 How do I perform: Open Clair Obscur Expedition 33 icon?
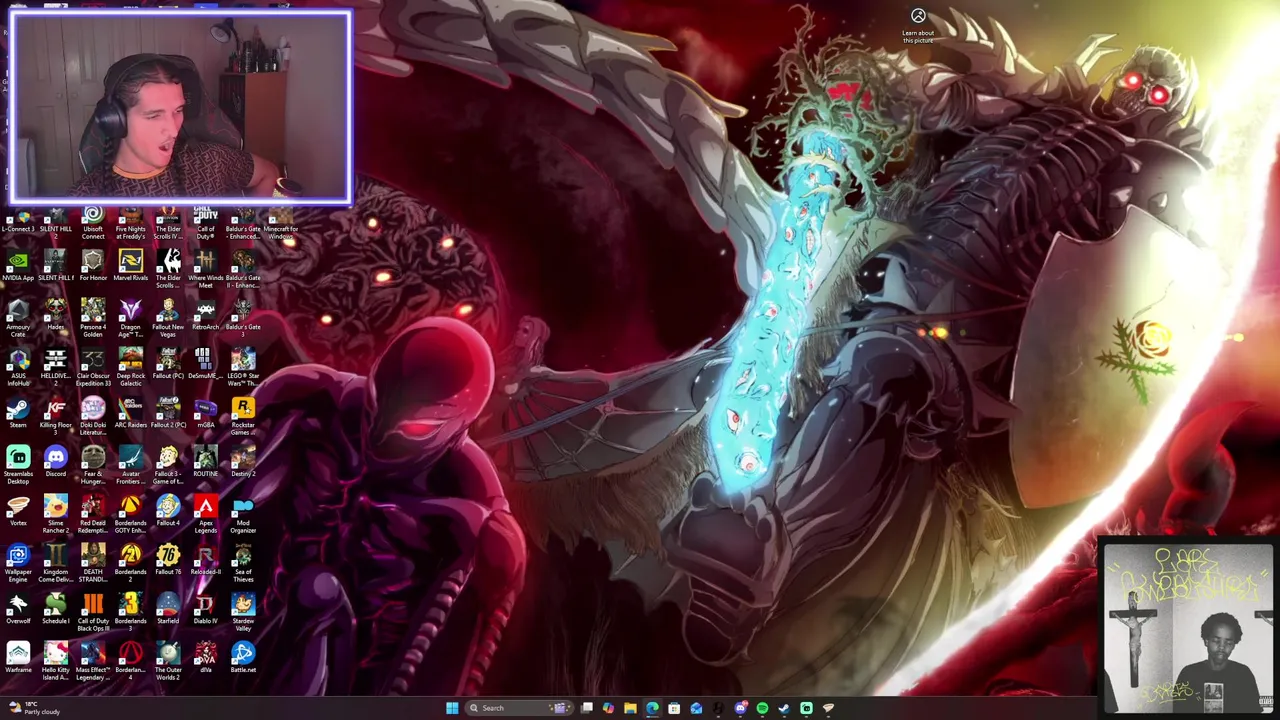coord(93,368)
